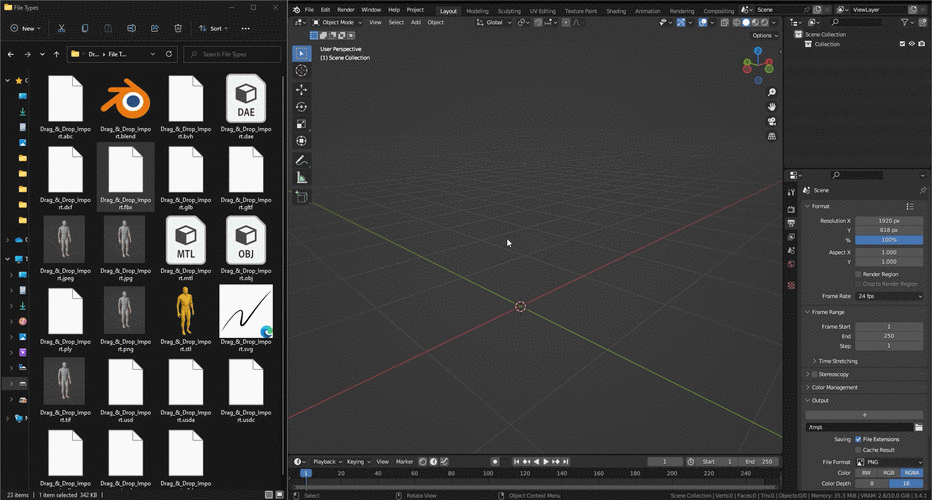This screenshot has width=932, height=500.
Task: Toggle Collection exclude checkbox in outliner
Action: pos(902,44)
